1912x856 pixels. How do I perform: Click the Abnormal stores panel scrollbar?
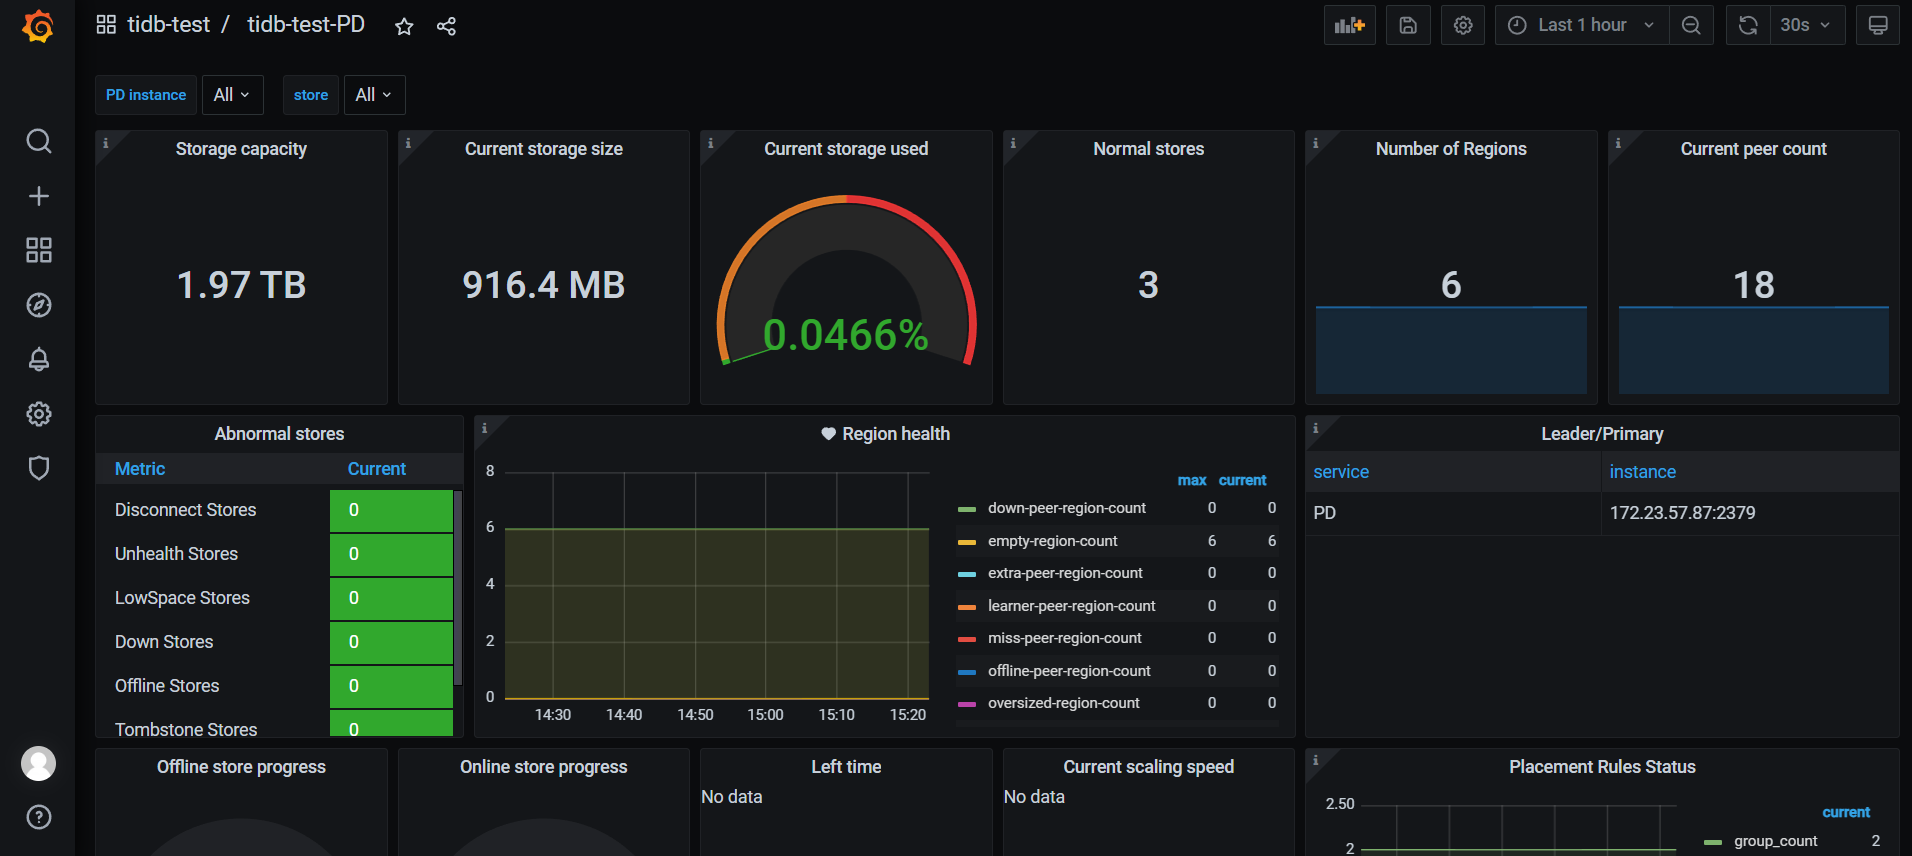pyautogui.click(x=458, y=587)
